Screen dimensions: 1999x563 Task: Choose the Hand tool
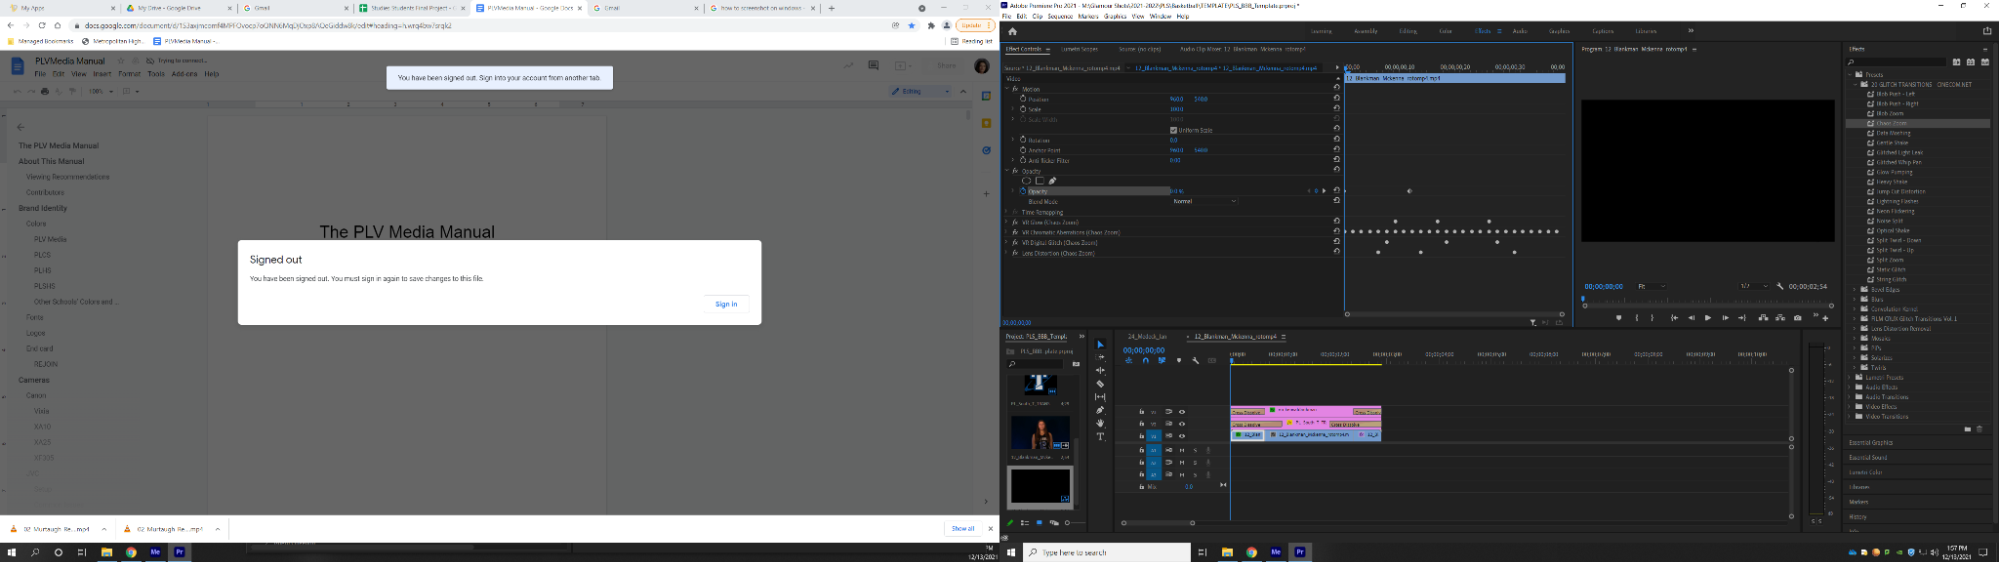click(x=1100, y=423)
